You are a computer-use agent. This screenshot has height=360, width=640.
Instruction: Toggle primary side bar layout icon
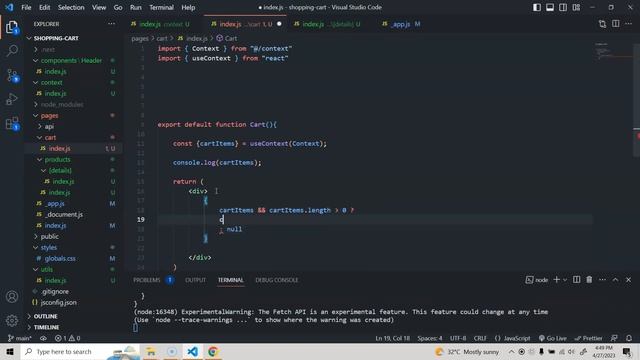[537, 7]
